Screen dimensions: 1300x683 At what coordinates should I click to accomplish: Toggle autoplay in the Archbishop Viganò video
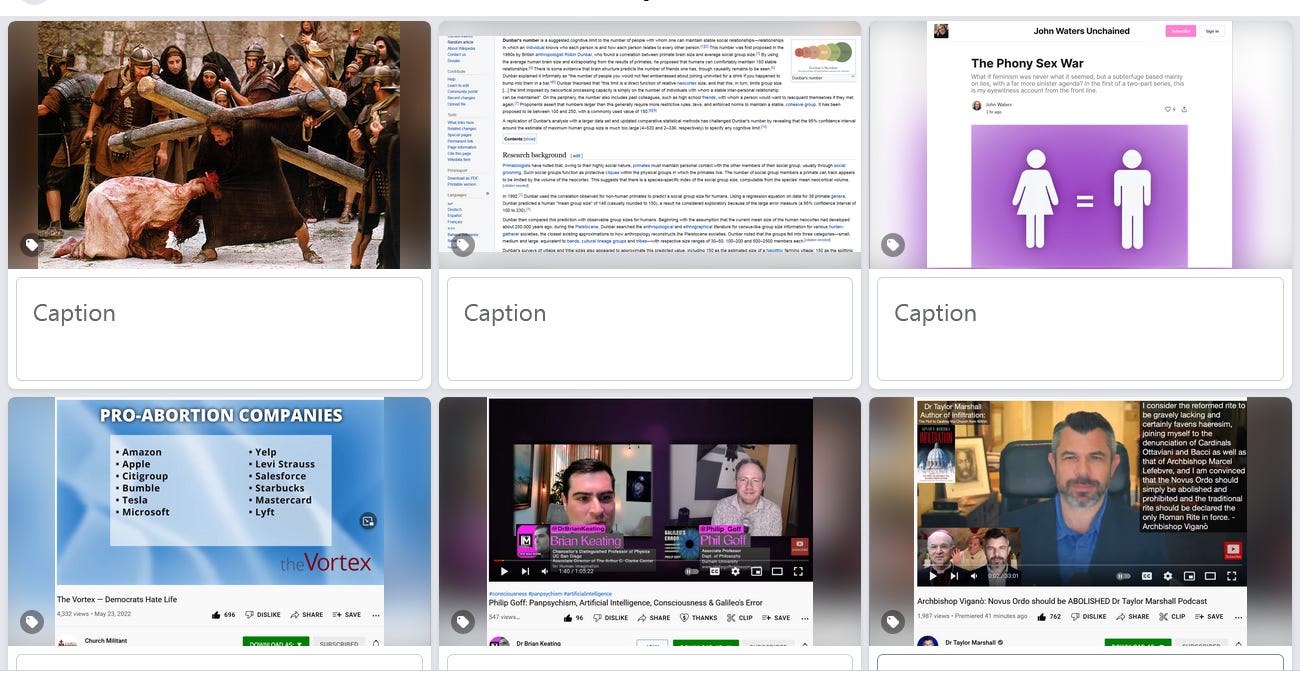coord(1123,576)
